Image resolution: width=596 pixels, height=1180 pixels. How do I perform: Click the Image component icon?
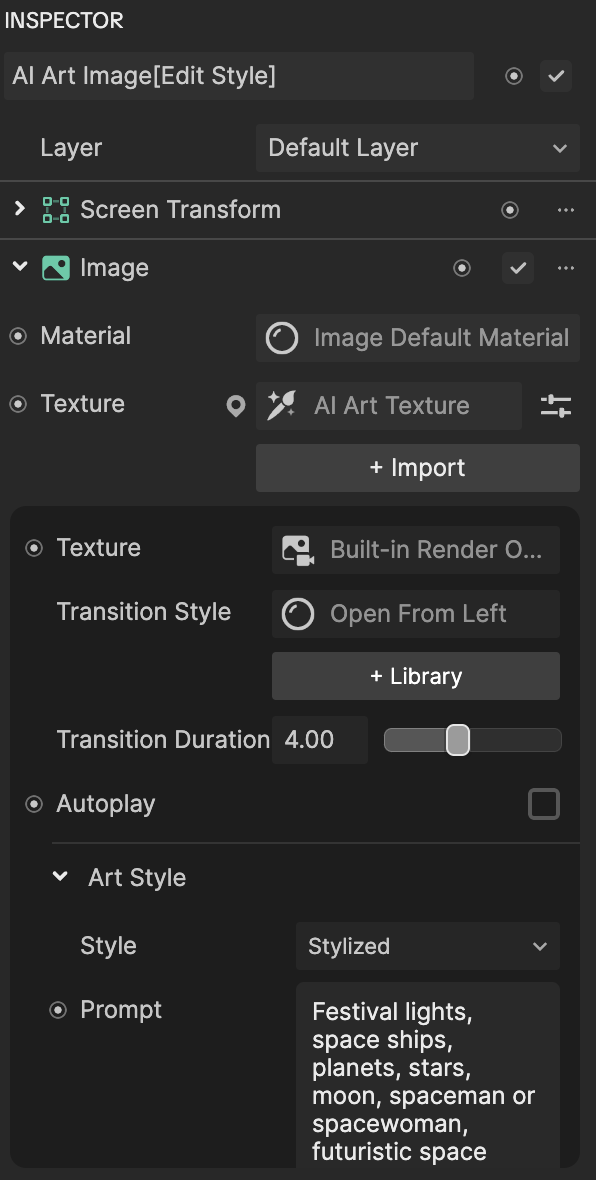pos(56,268)
